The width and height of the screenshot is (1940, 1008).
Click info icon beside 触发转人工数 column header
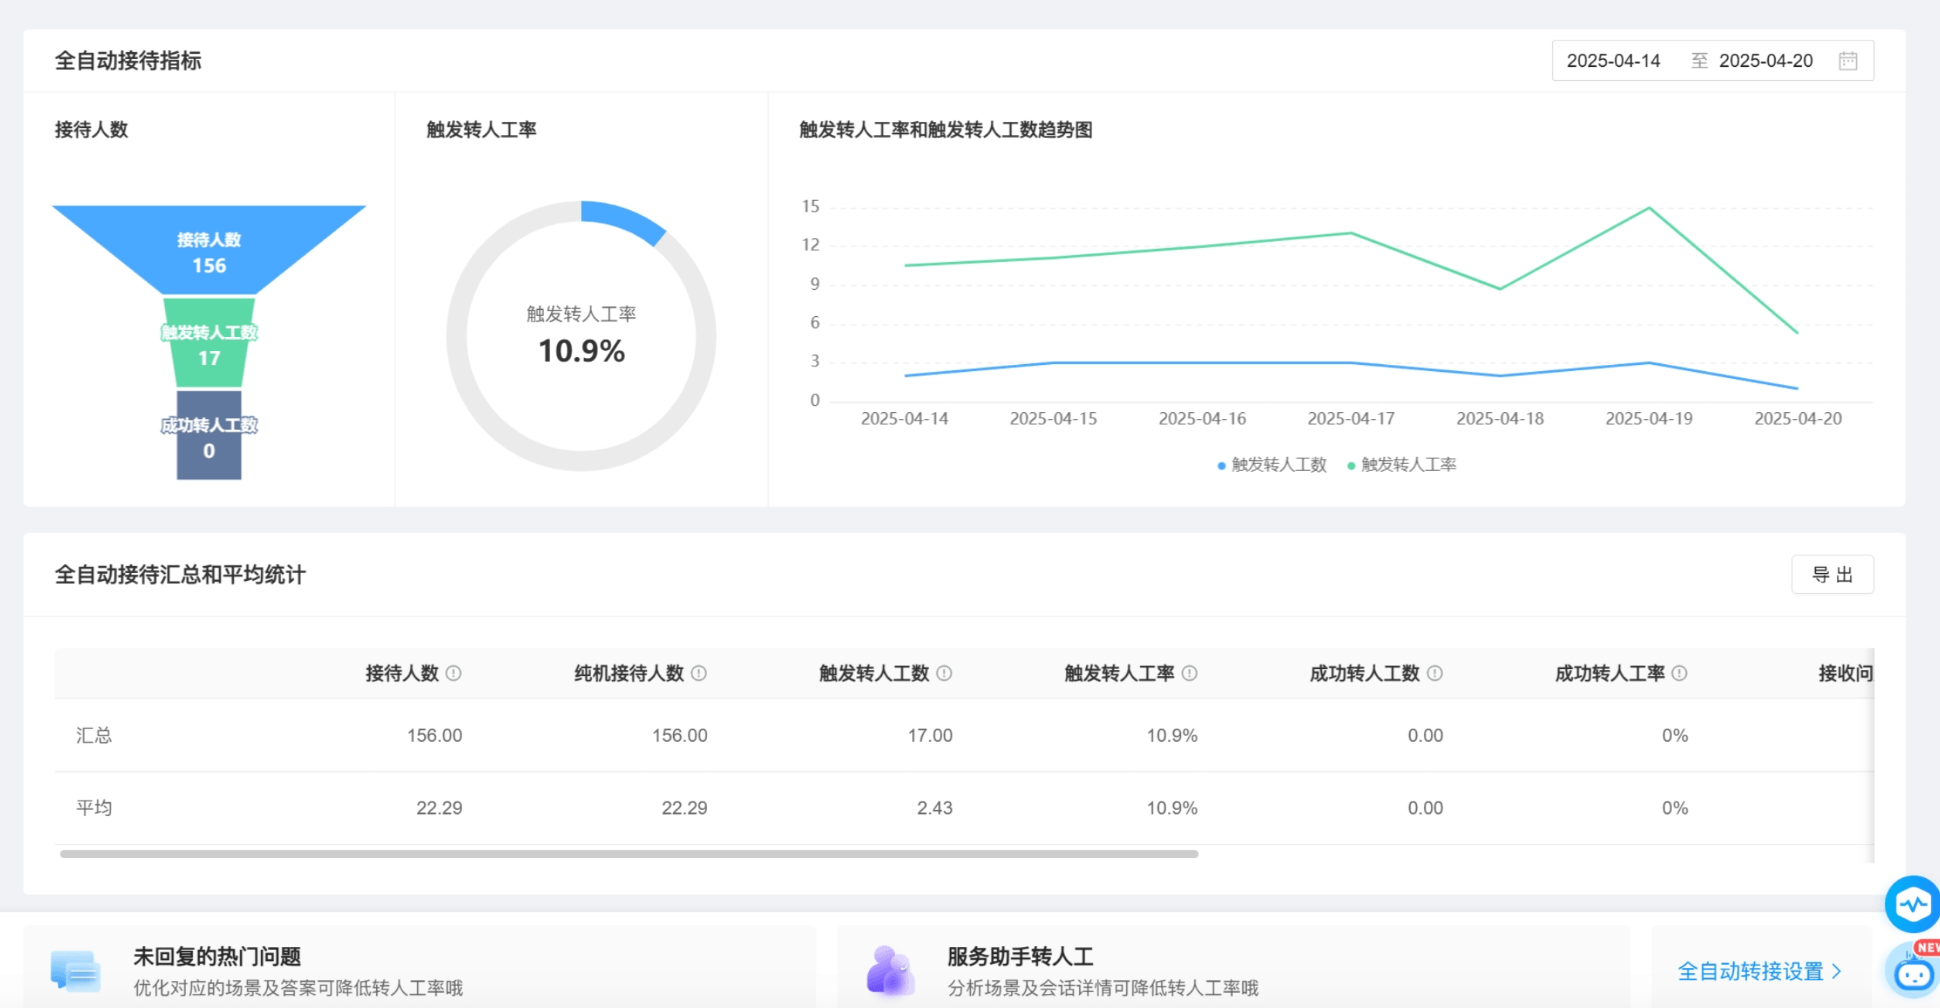pos(944,673)
